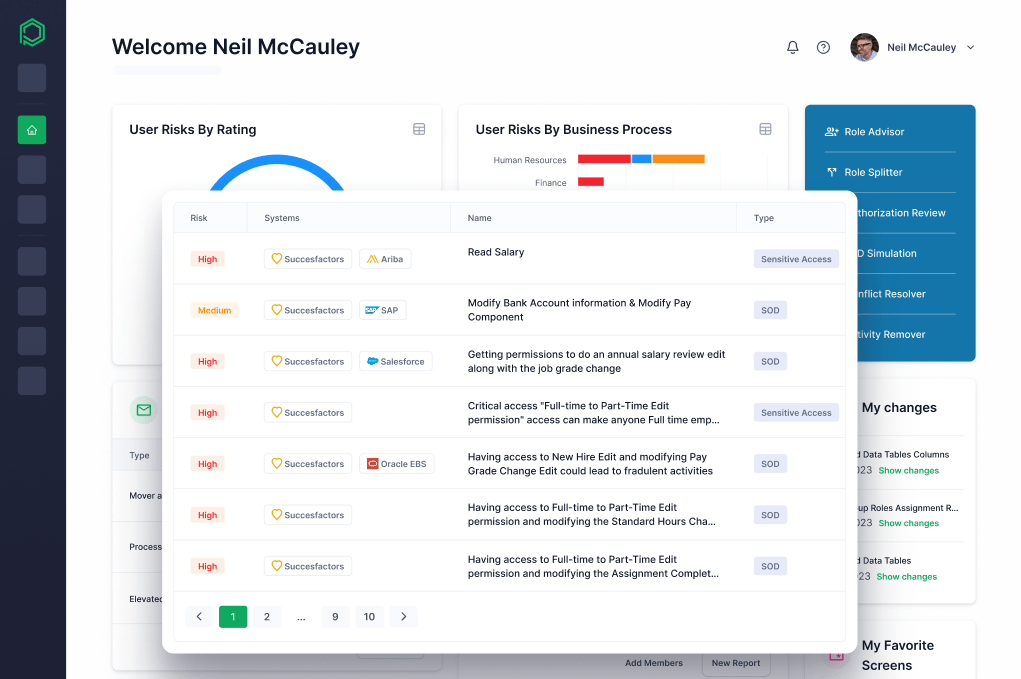The image size is (1021, 679).
Task: Expand the Neil McCauley user dropdown arrow
Action: point(970,47)
